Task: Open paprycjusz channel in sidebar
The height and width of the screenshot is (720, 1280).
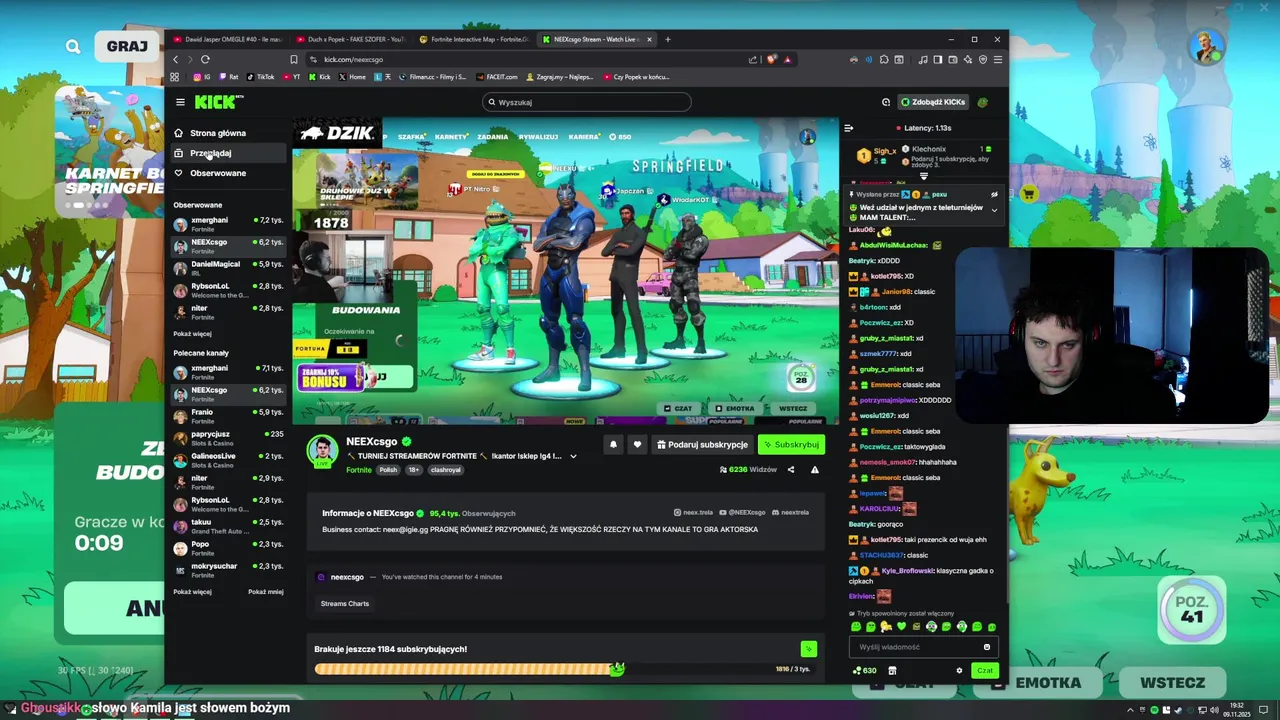Action: (x=228, y=437)
